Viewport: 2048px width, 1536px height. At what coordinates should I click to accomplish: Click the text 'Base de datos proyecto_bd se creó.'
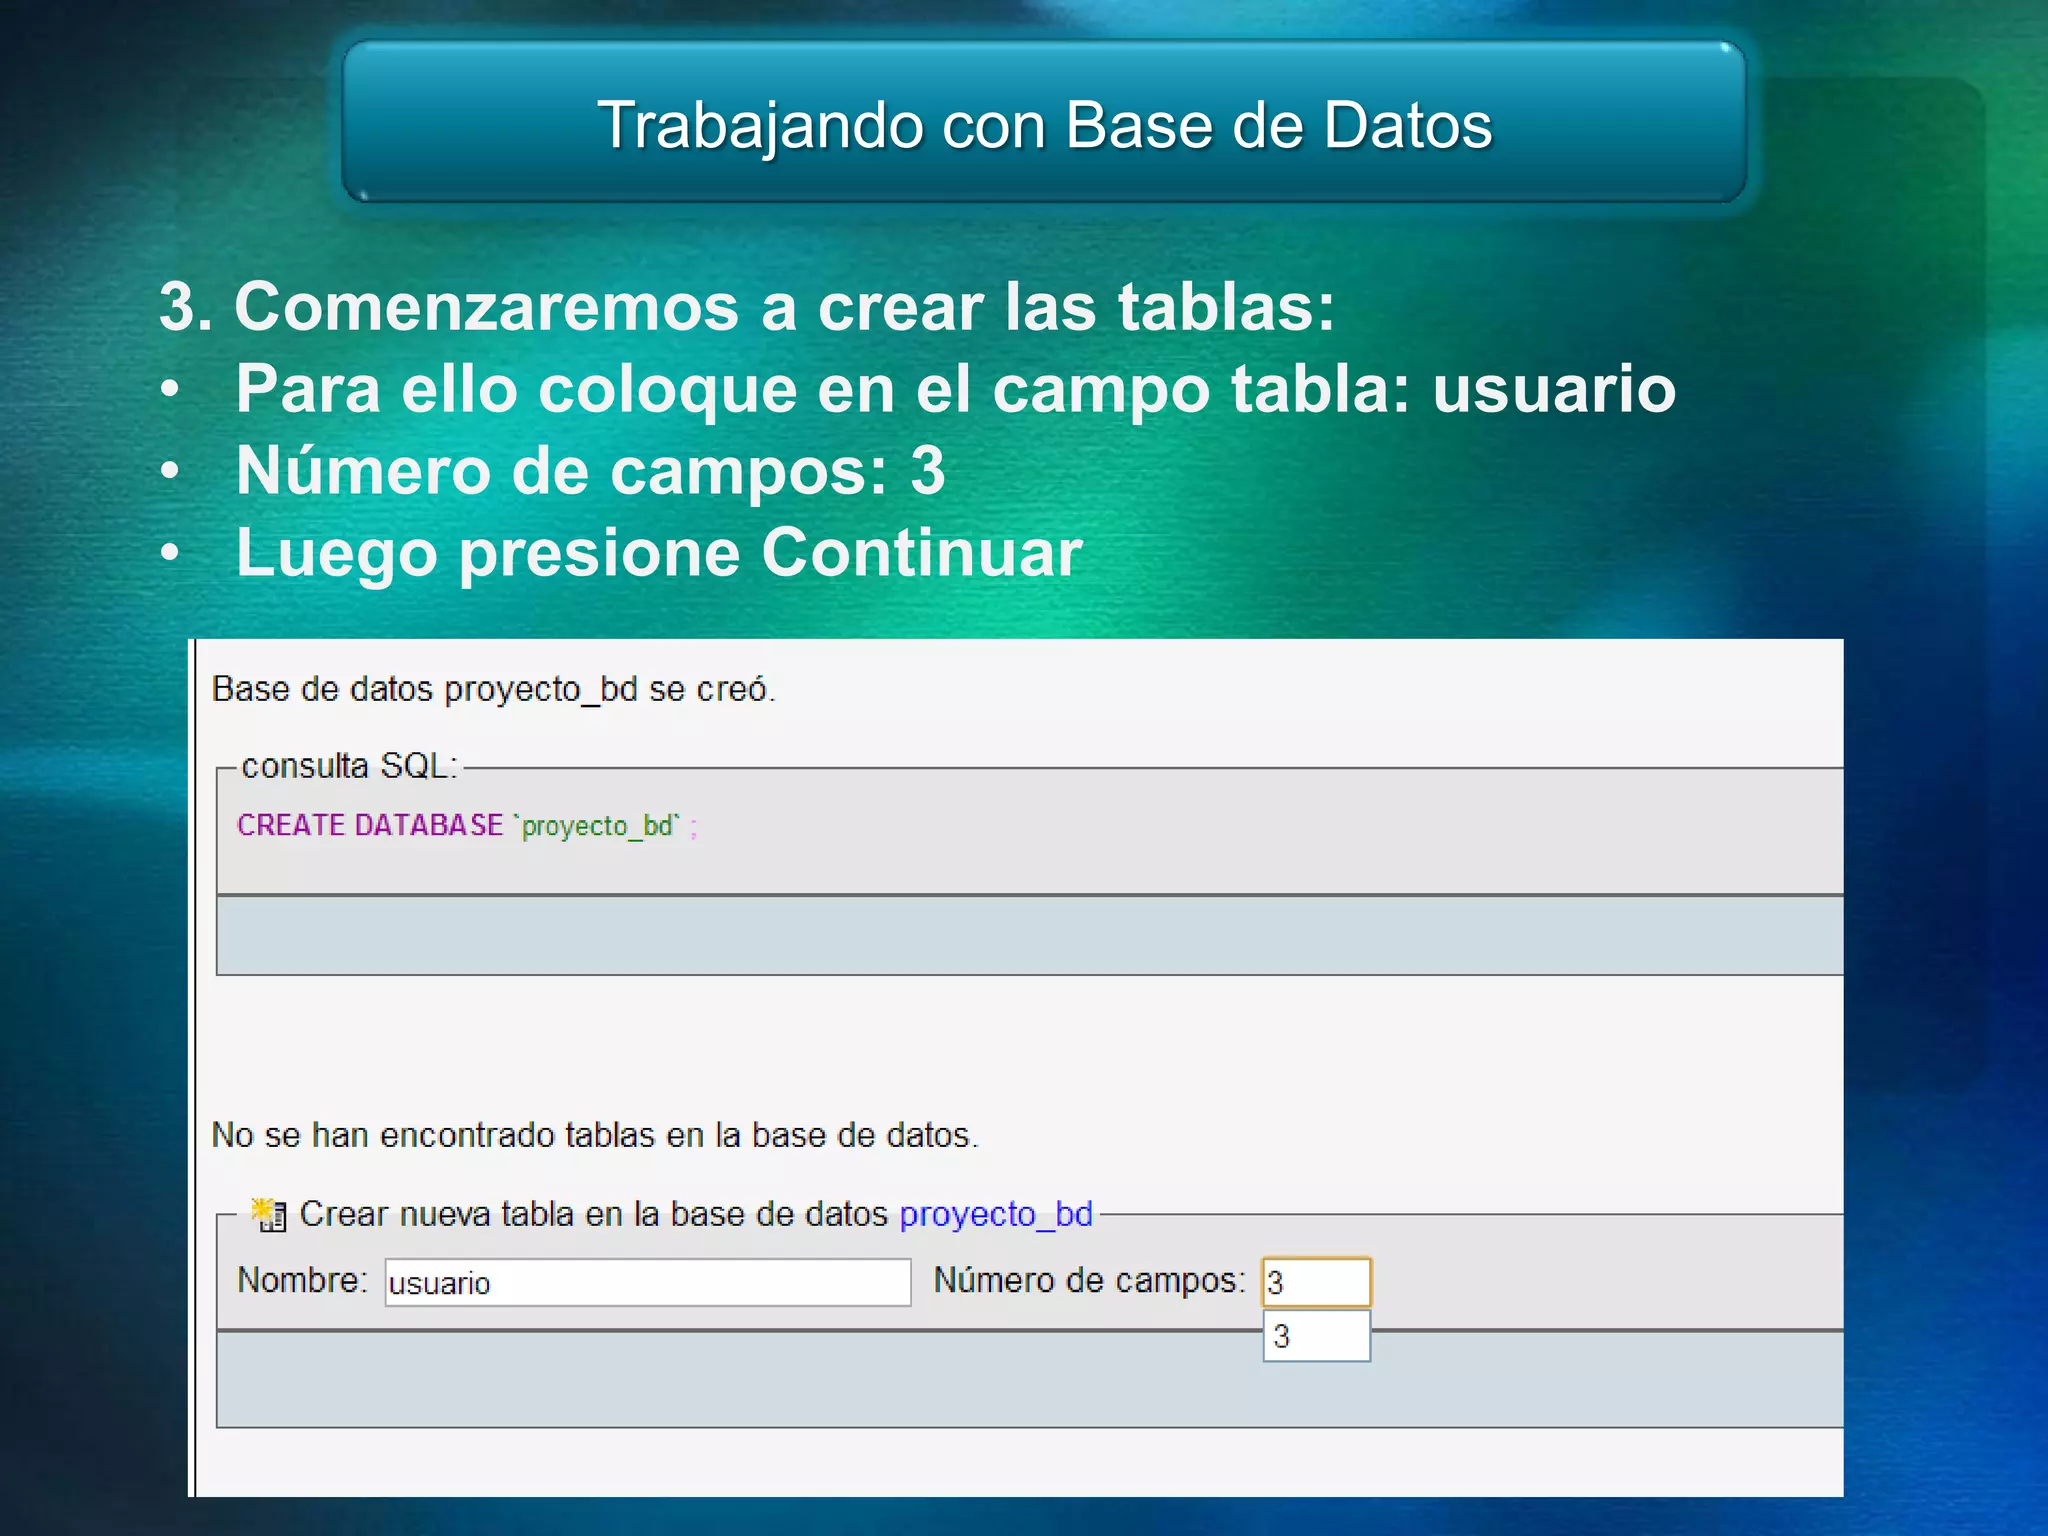494,689
